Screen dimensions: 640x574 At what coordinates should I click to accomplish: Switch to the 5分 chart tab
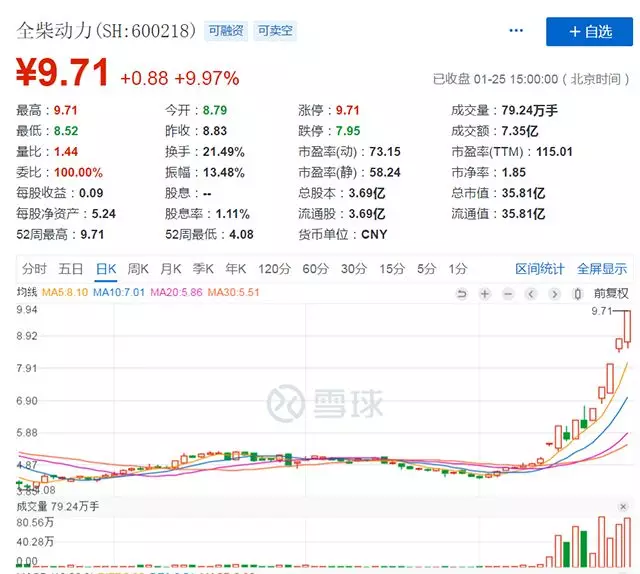(x=427, y=269)
